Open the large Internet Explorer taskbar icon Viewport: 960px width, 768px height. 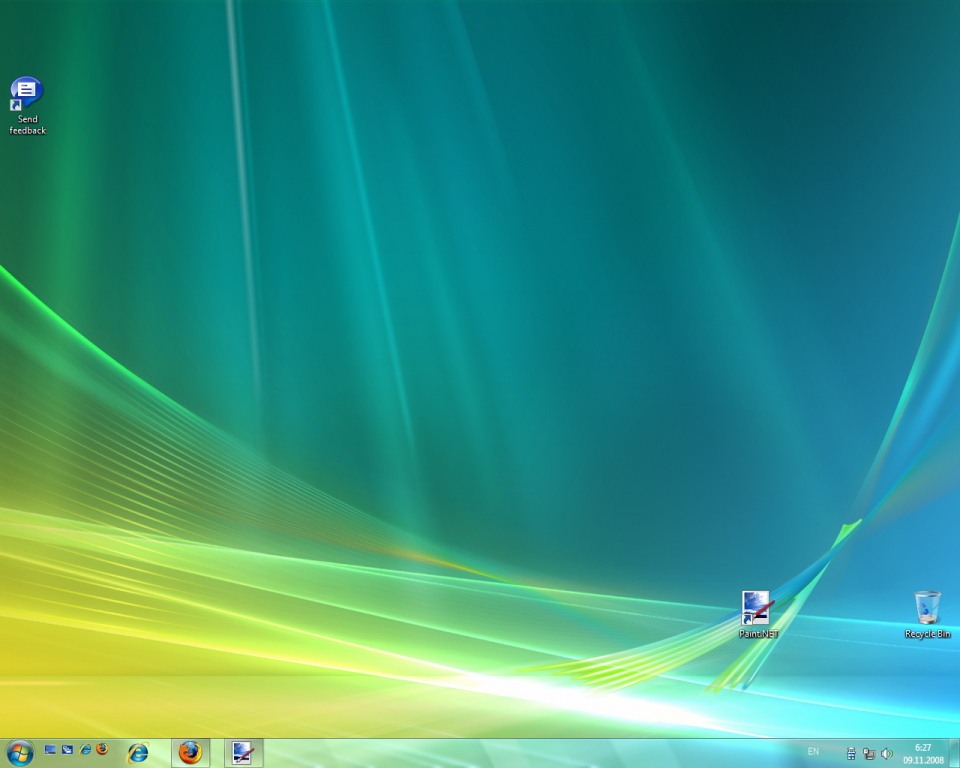coord(138,753)
